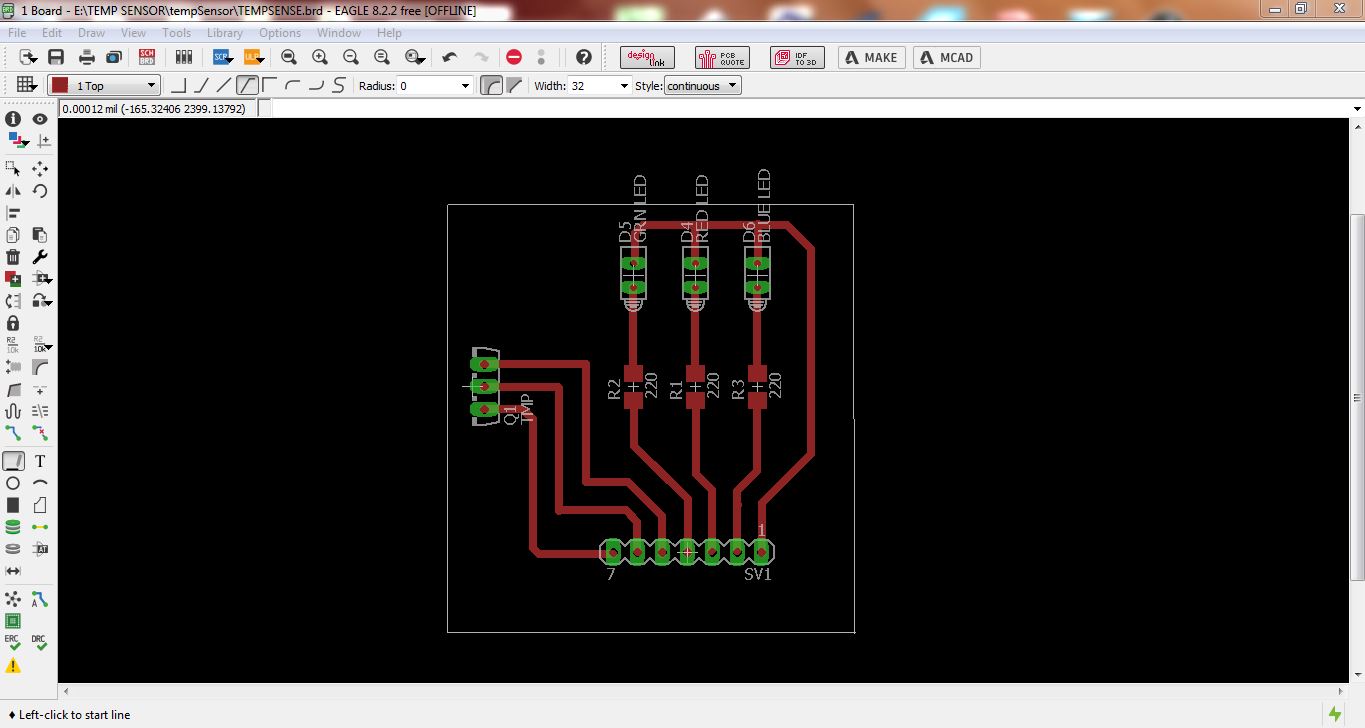Viewport: 1365px width, 728px height.
Task: Open the Library menu
Action: point(224,32)
